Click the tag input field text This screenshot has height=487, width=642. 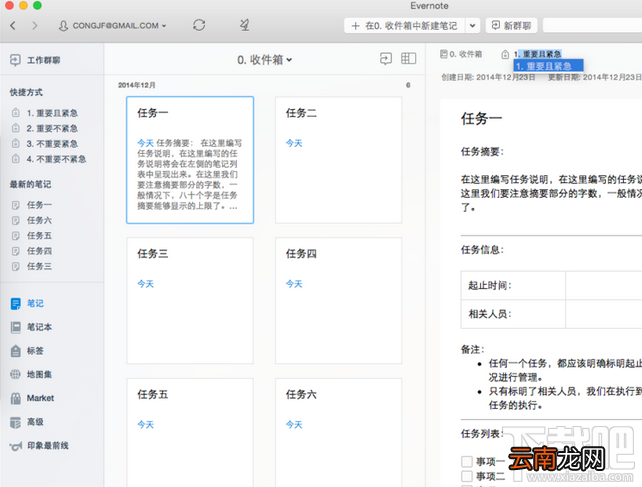point(538,54)
